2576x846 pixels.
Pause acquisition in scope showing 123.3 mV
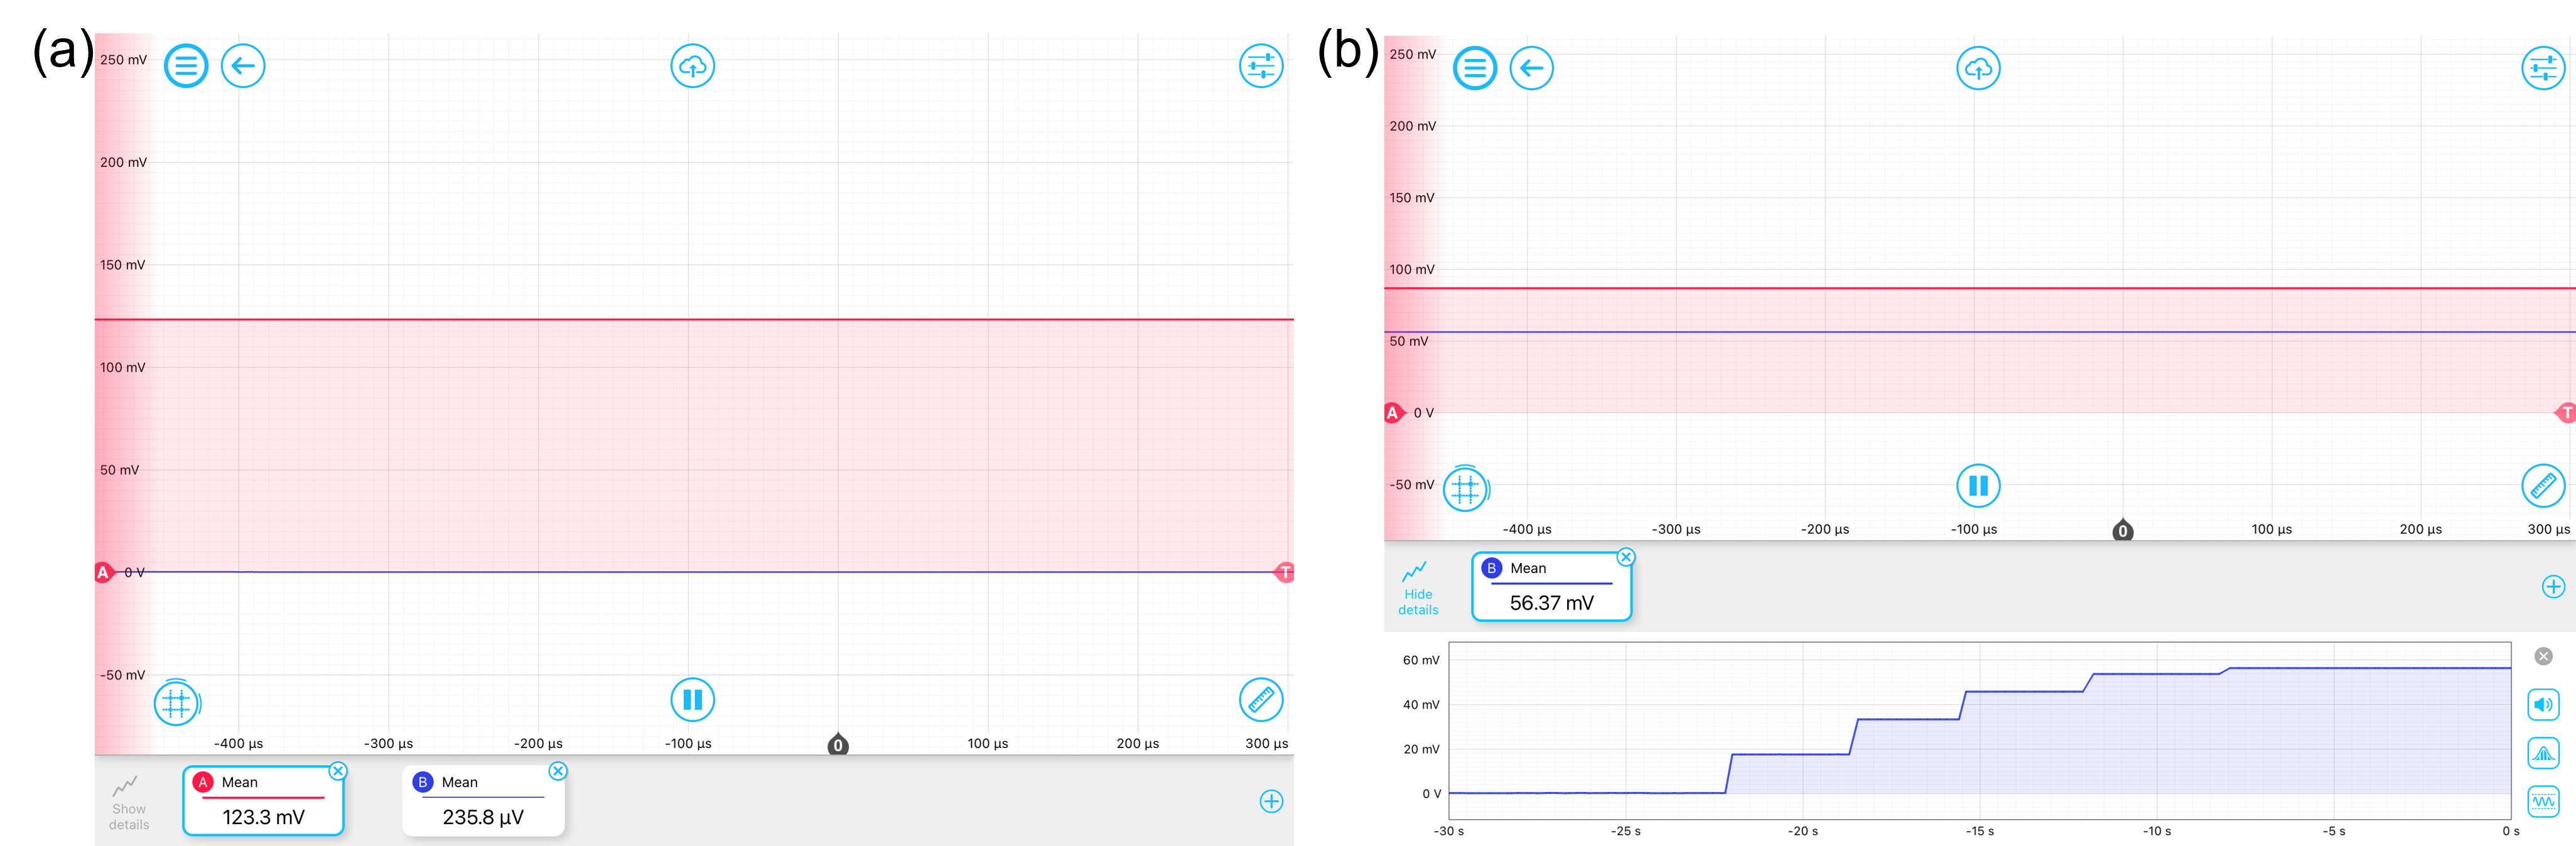tap(692, 700)
